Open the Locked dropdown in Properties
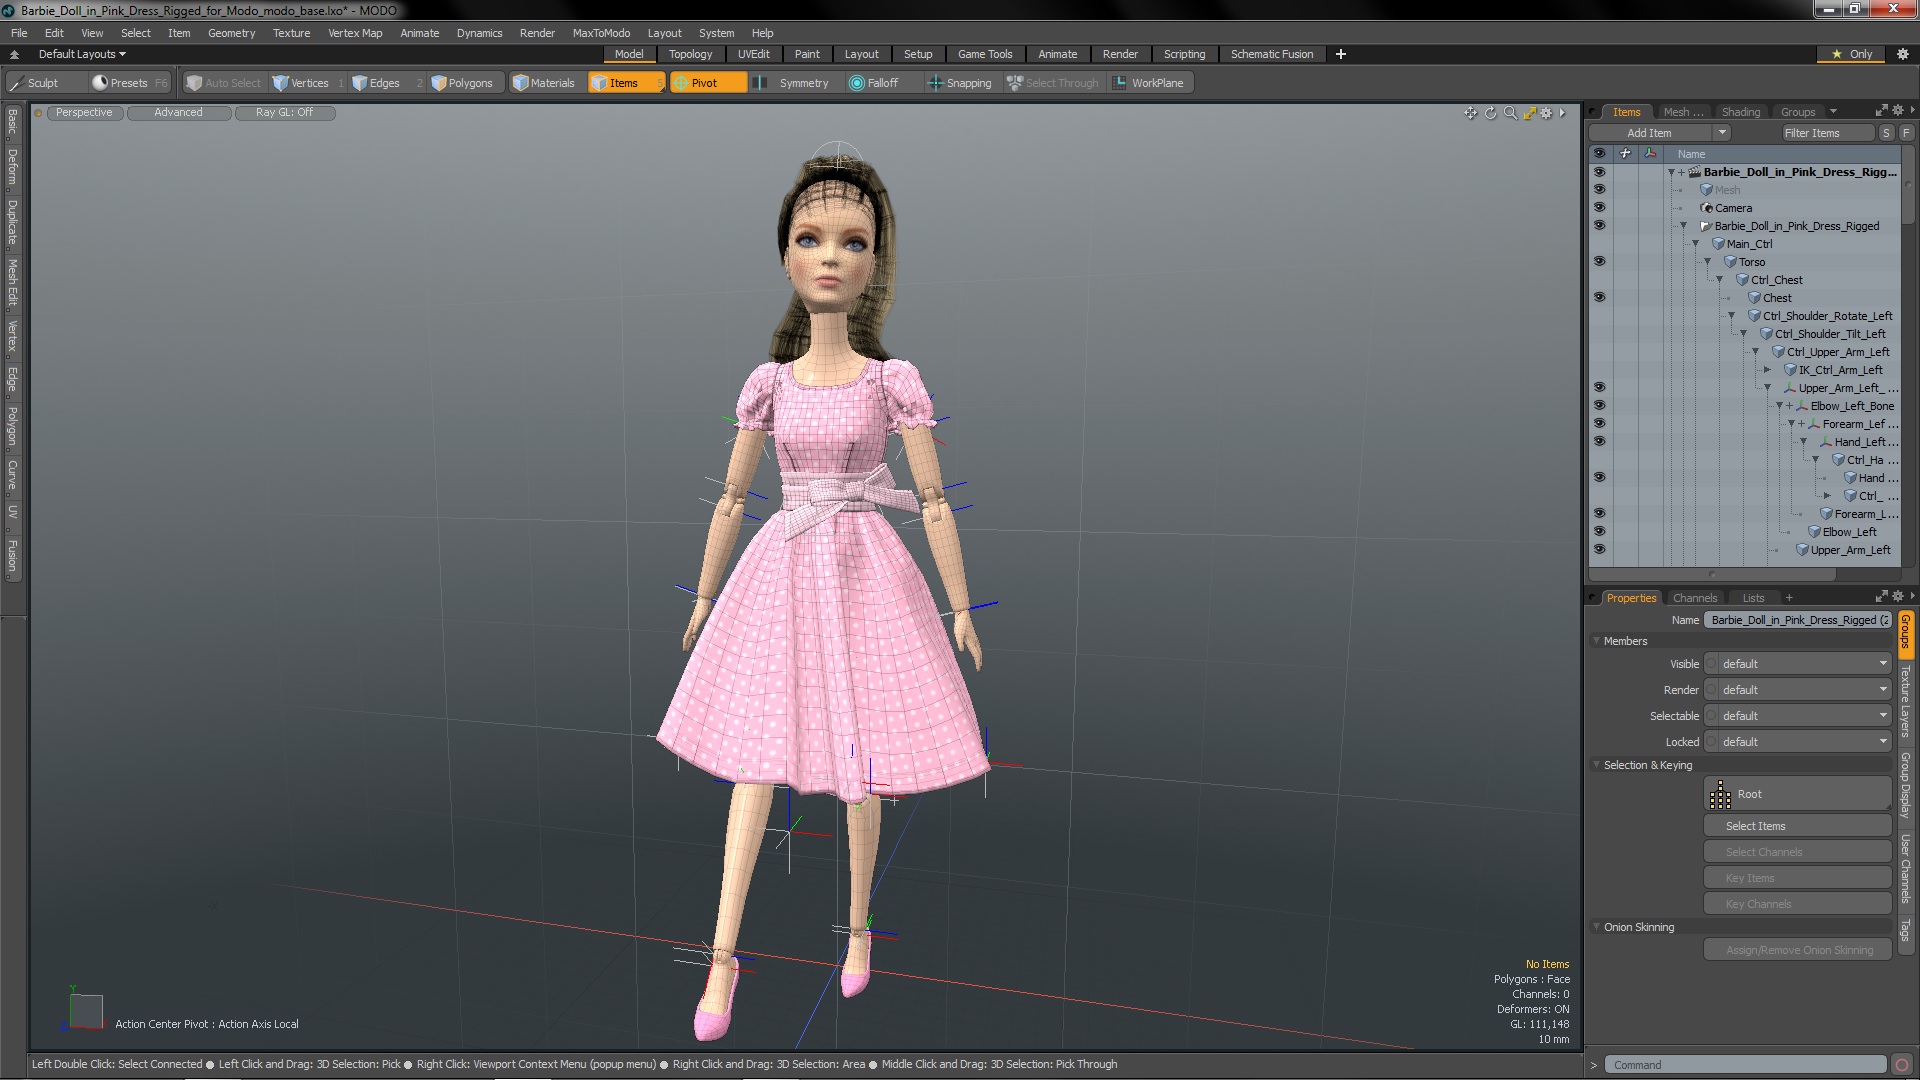The image size is (1920, 1080). 1798,742
